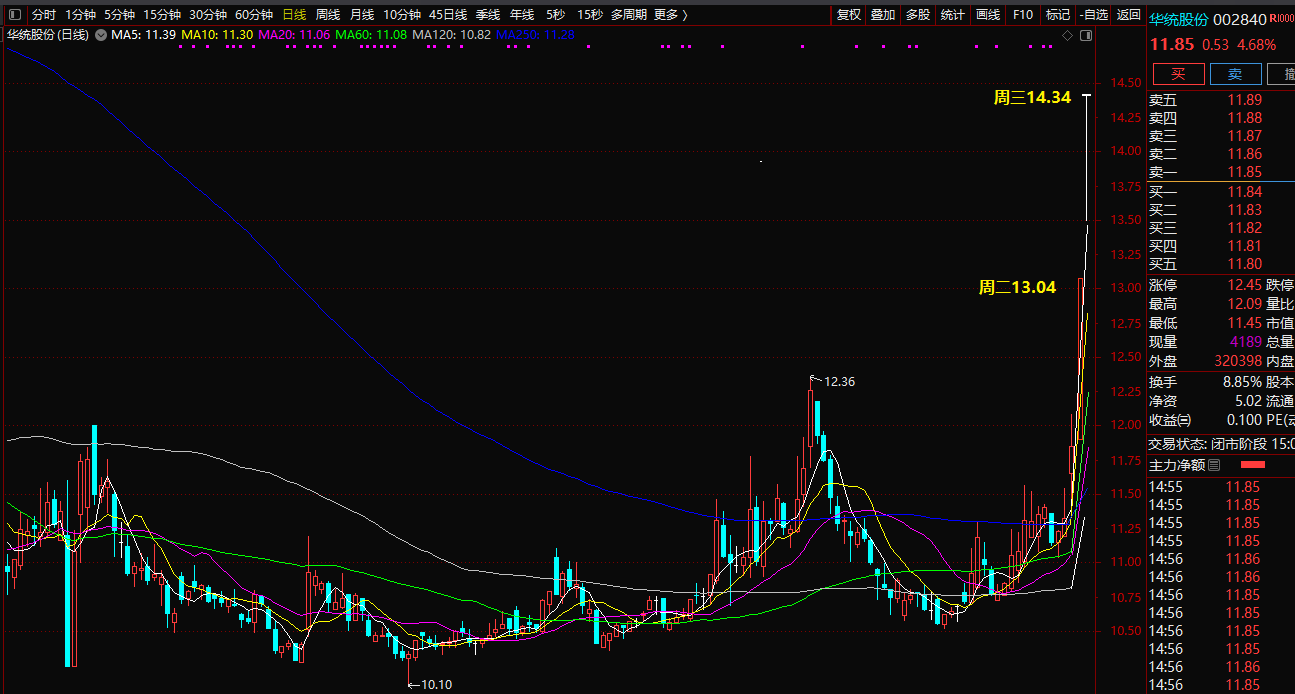Remove from watchlist via -自选
This screenshot has width=1295, height=694.
click(1094, 15)
